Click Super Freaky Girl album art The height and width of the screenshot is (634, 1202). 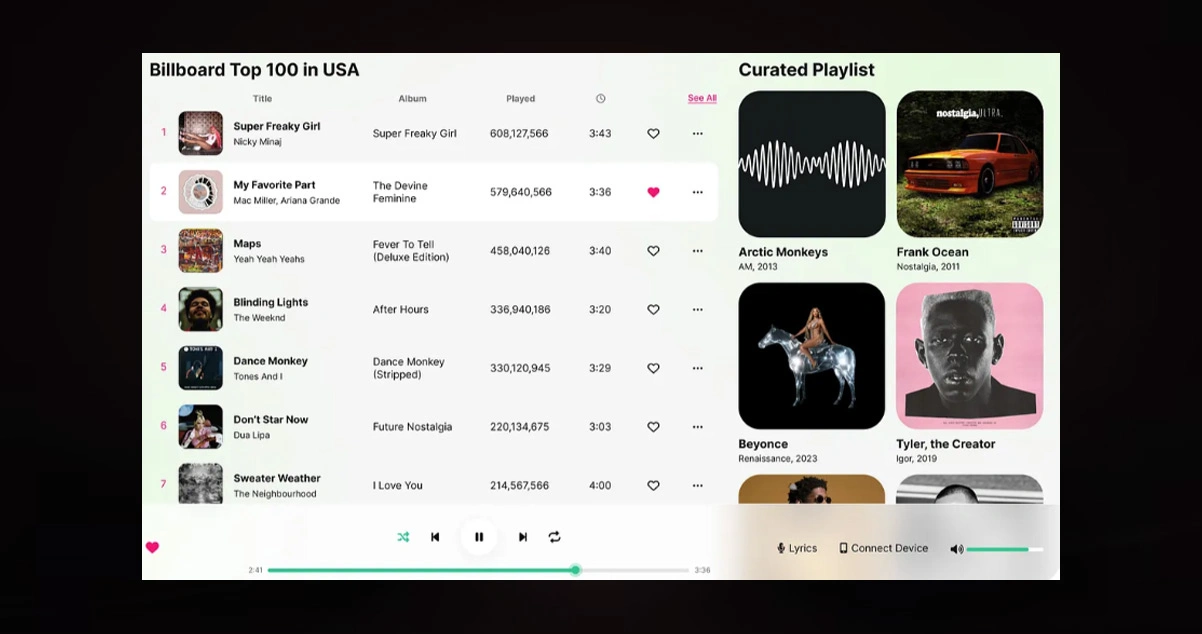[x=201, y=133]
